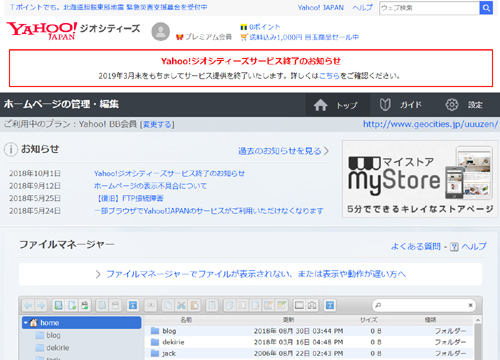Create a new folder using the toolbar icon
This screenshot has height=360, width=500.
[58, 305]
